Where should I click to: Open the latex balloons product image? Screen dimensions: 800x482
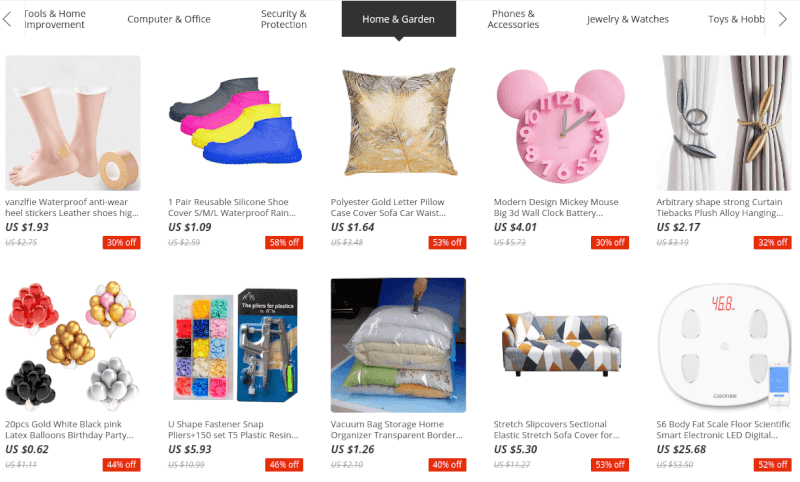click(x=72, y=345)
